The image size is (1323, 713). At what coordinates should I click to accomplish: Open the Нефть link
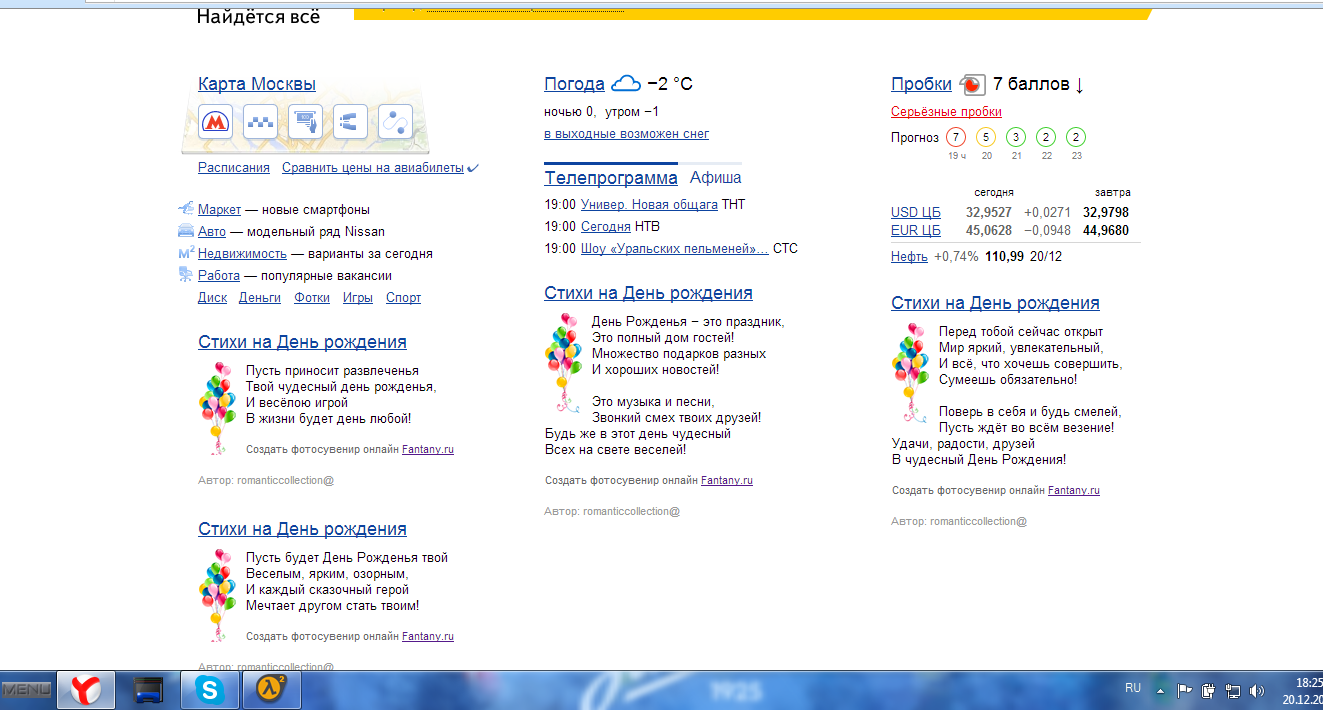(x=909, y=257)
